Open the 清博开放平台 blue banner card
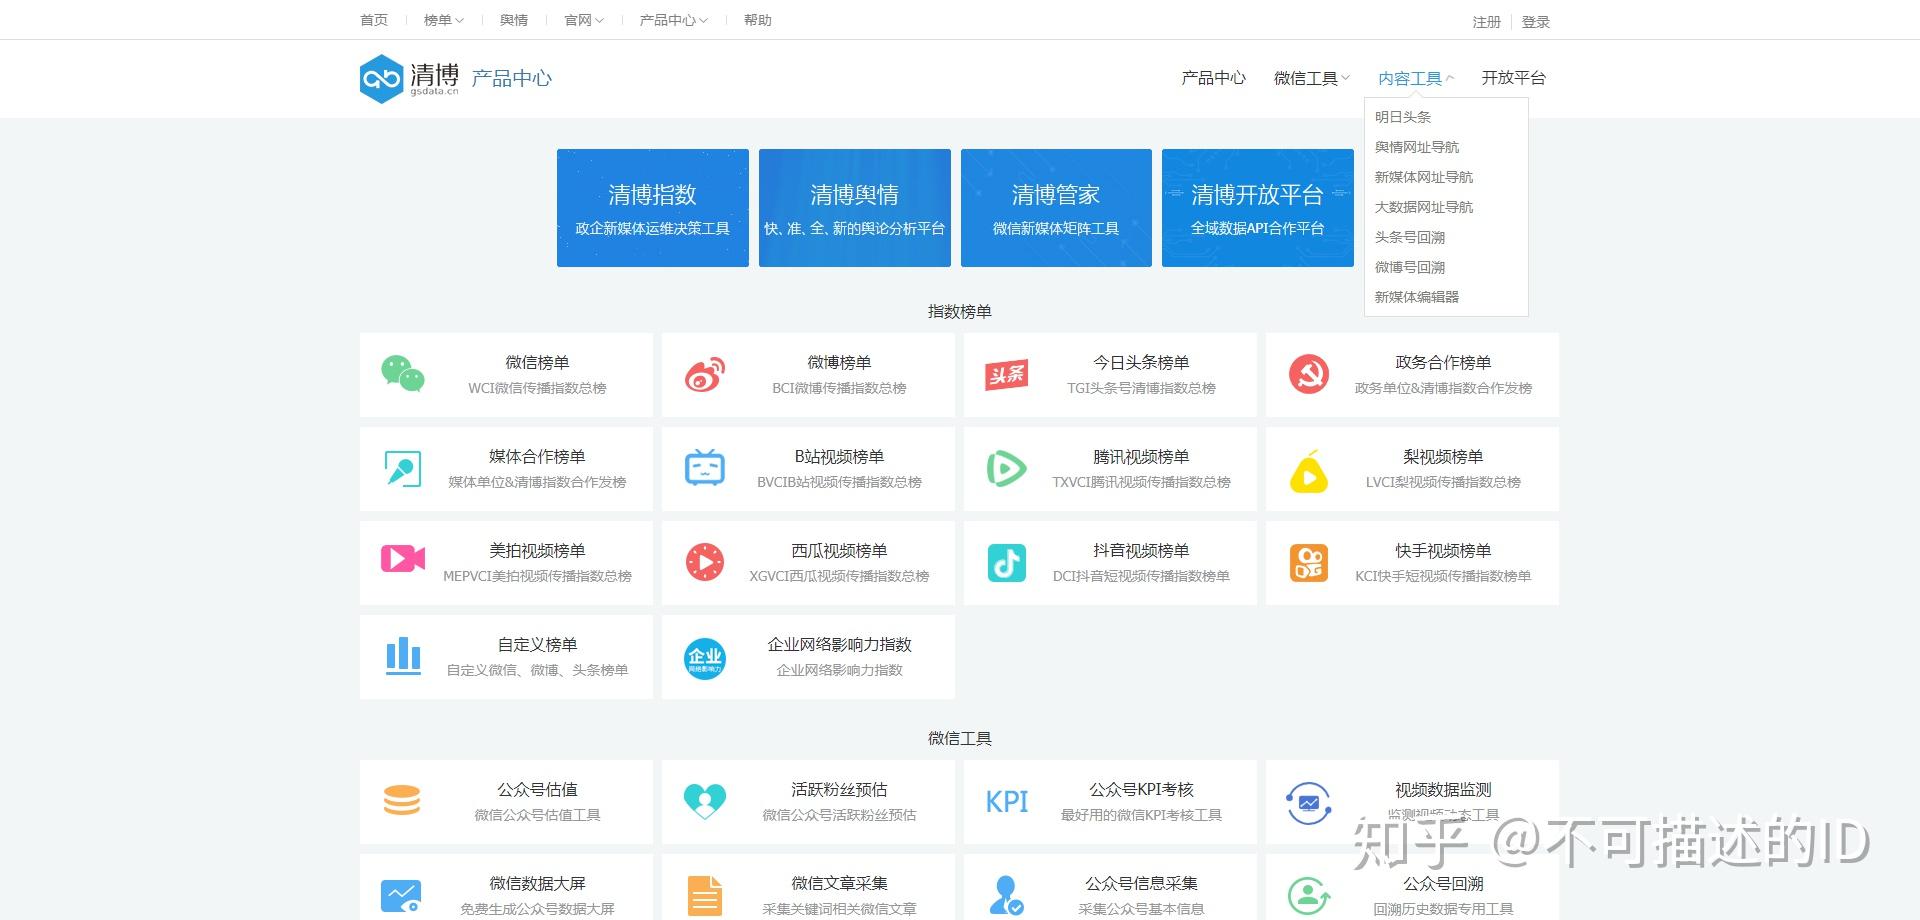Image resolution: width=1920 pixels, height=920 pixels. 1258,208
